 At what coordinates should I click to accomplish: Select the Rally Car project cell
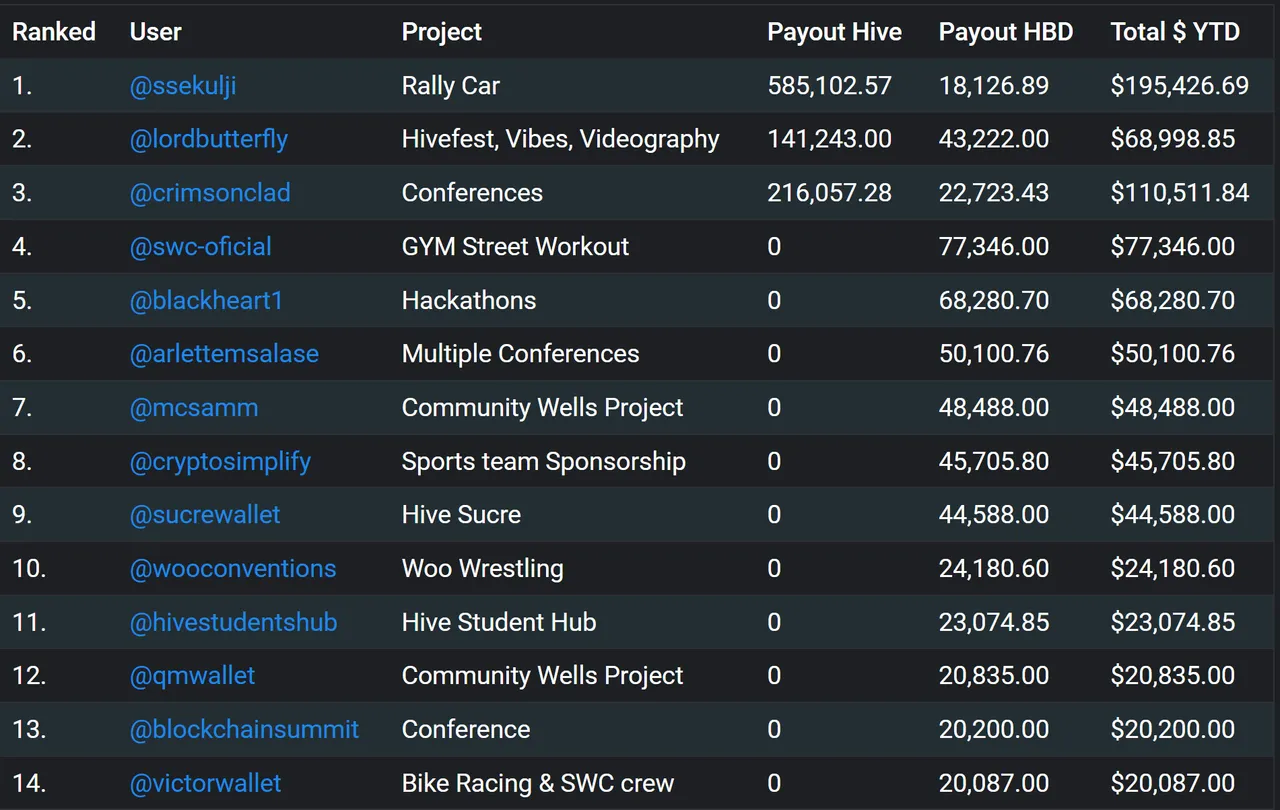451,86
